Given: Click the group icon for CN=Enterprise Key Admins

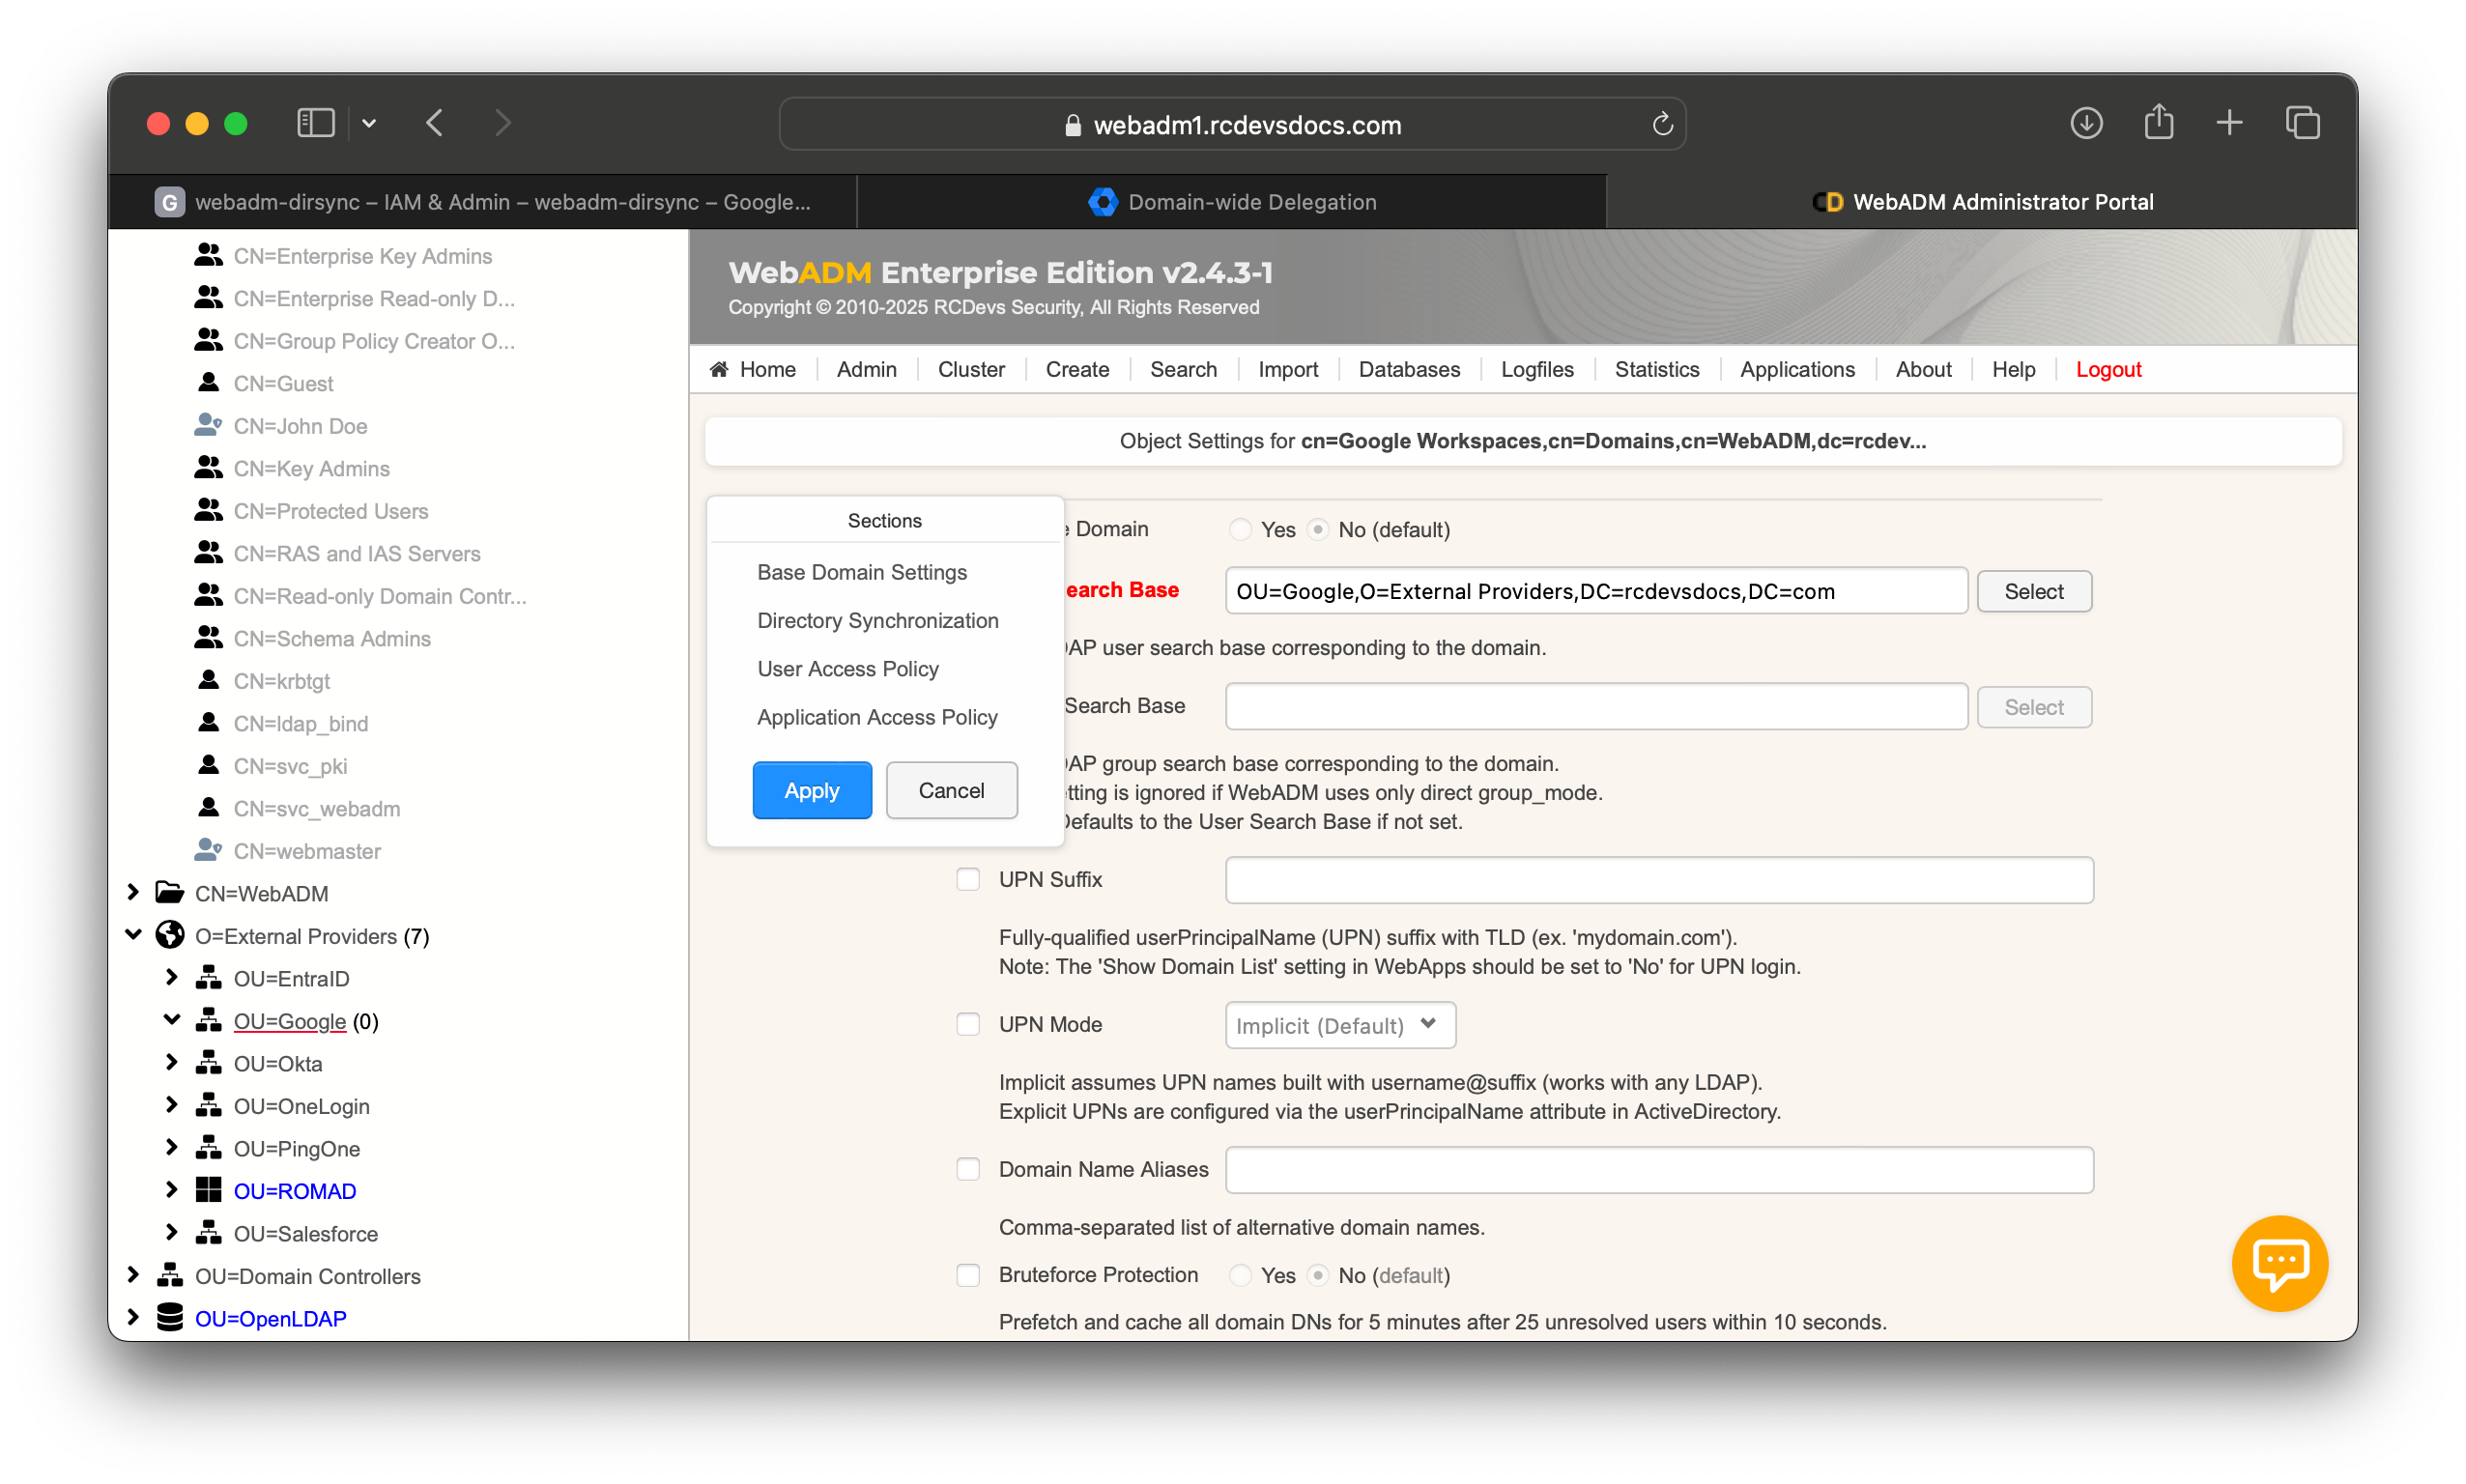Looking at the screenshot, I should pyautogui.click(x=208, y=255).
